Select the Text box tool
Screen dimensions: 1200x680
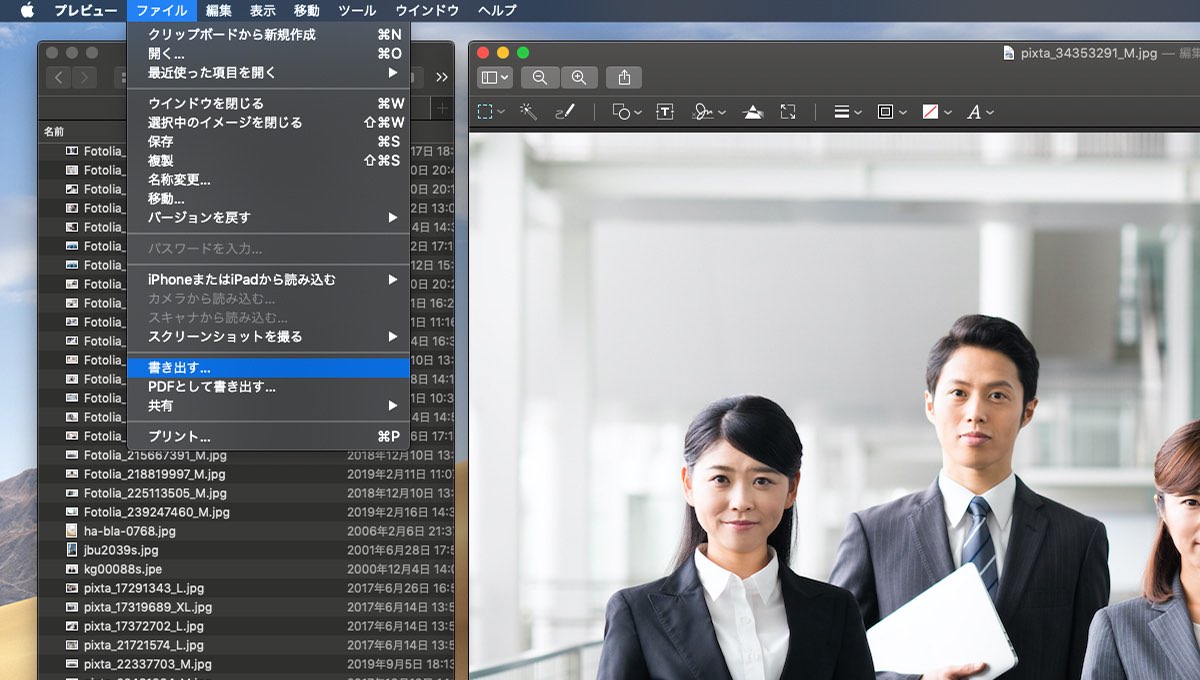pyautogui.click(x=664, y=112)
